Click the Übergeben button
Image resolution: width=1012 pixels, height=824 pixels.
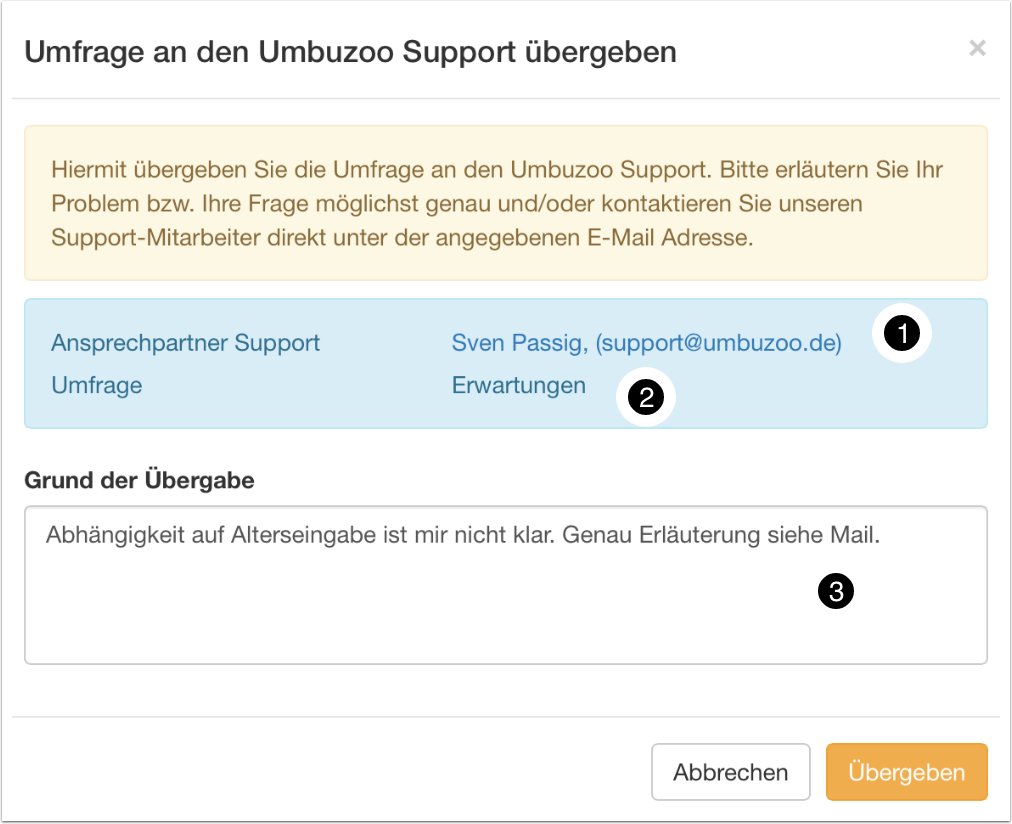point(906,772)
